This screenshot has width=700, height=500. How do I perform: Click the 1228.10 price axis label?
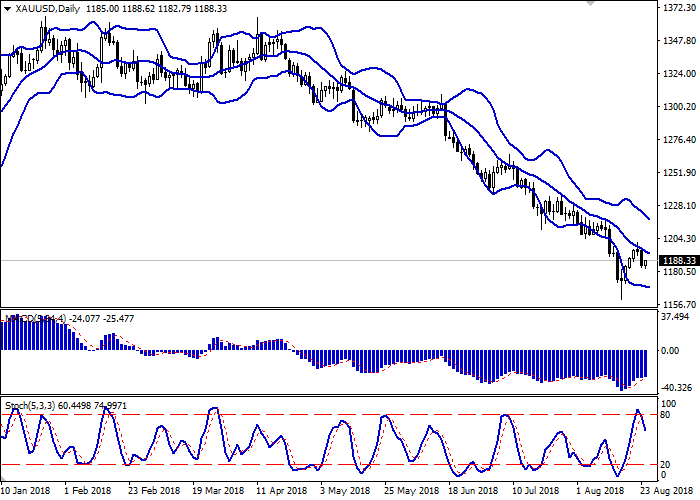[679, 206]
